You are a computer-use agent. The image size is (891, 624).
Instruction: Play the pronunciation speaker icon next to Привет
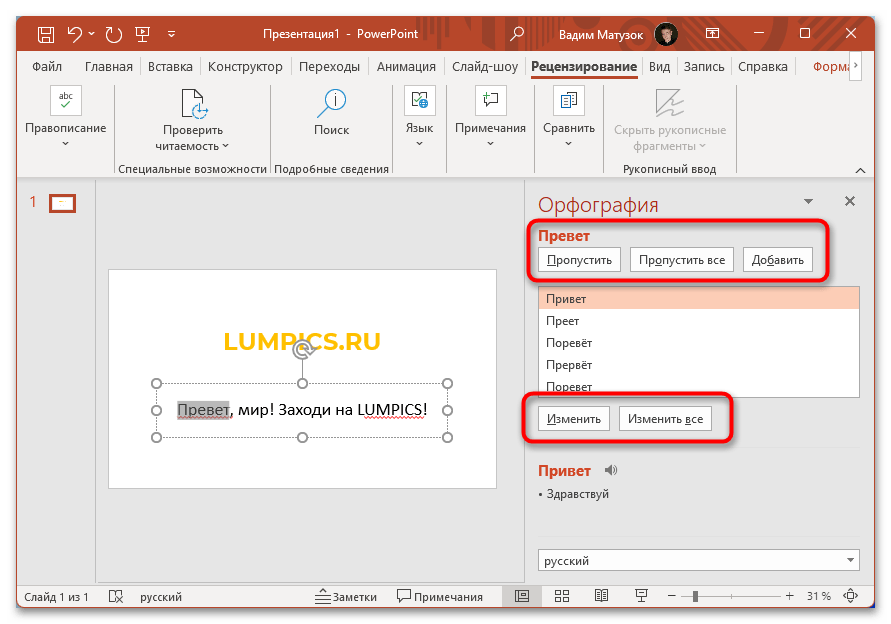(x=611, y=470)
